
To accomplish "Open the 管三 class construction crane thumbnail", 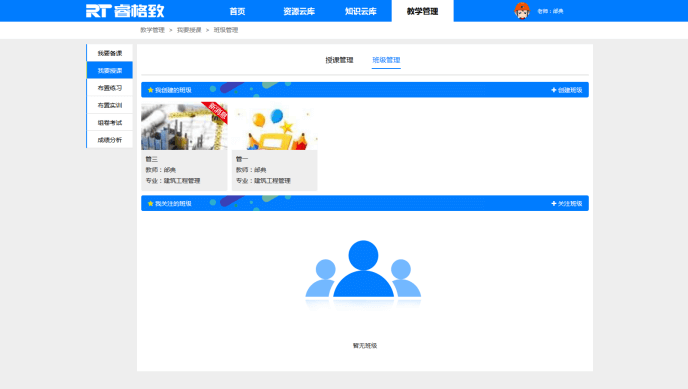I will coord(184,127).
